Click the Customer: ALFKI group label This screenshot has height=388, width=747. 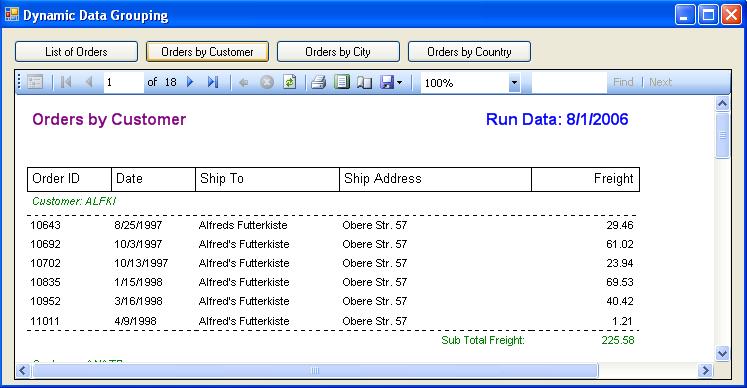[74, 201]
